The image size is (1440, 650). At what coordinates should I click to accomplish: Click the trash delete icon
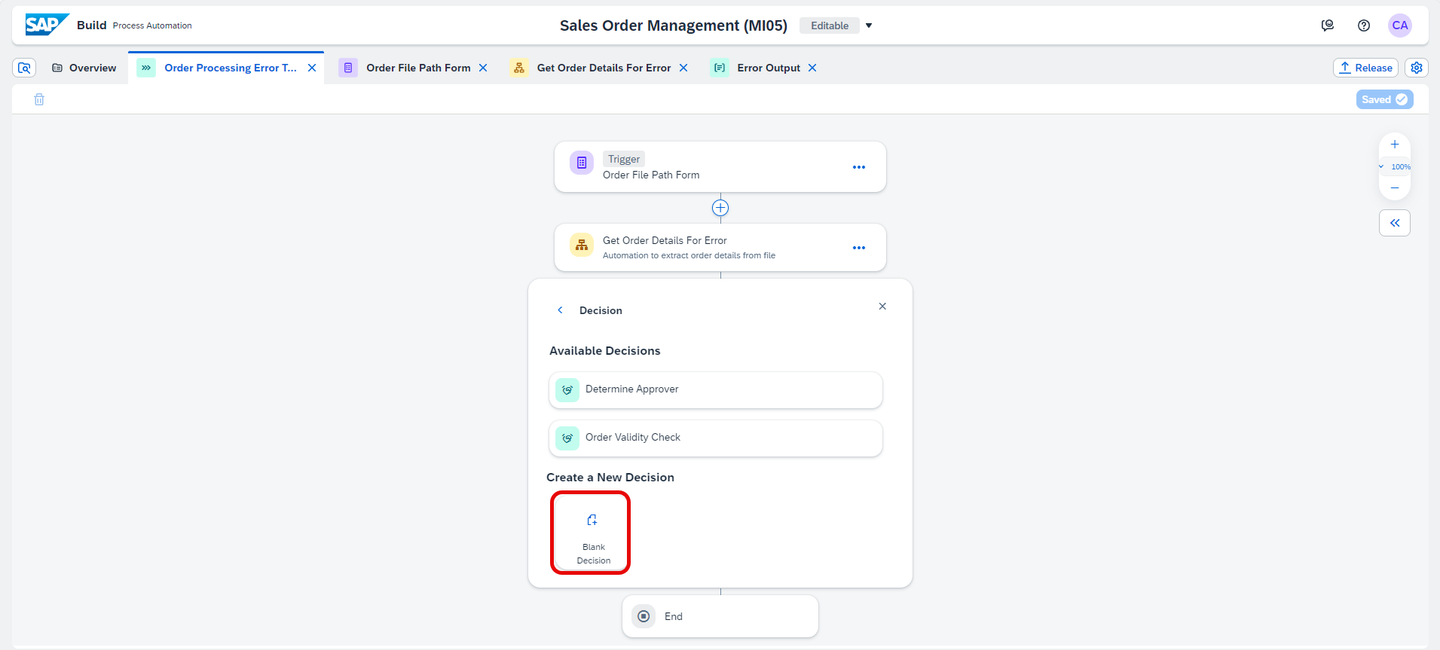click(39, 99)
